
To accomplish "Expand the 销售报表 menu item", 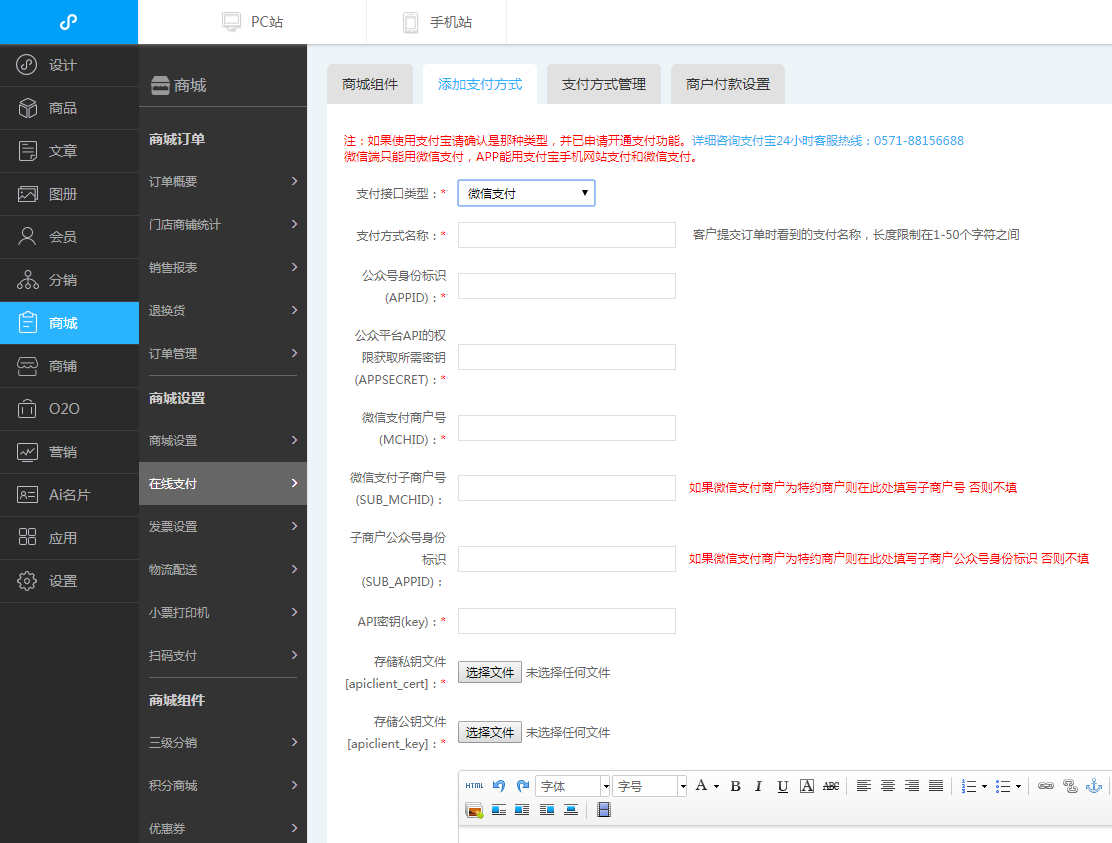I will pos(223,267).
